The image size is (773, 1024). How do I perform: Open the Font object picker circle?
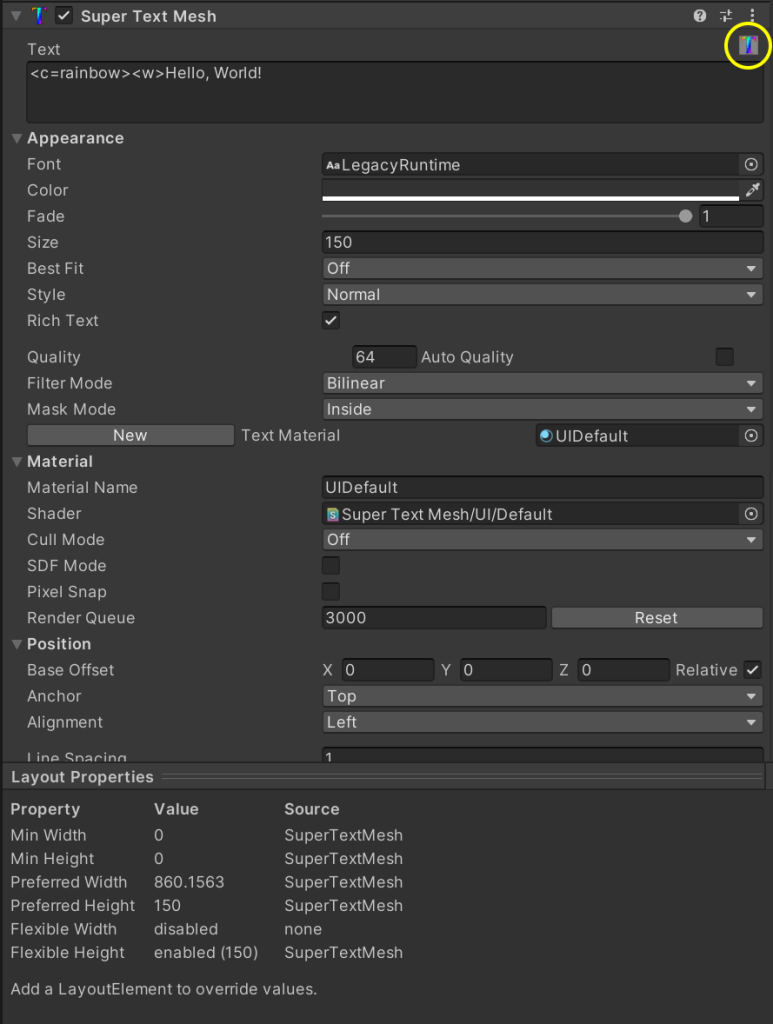point(751,165)
